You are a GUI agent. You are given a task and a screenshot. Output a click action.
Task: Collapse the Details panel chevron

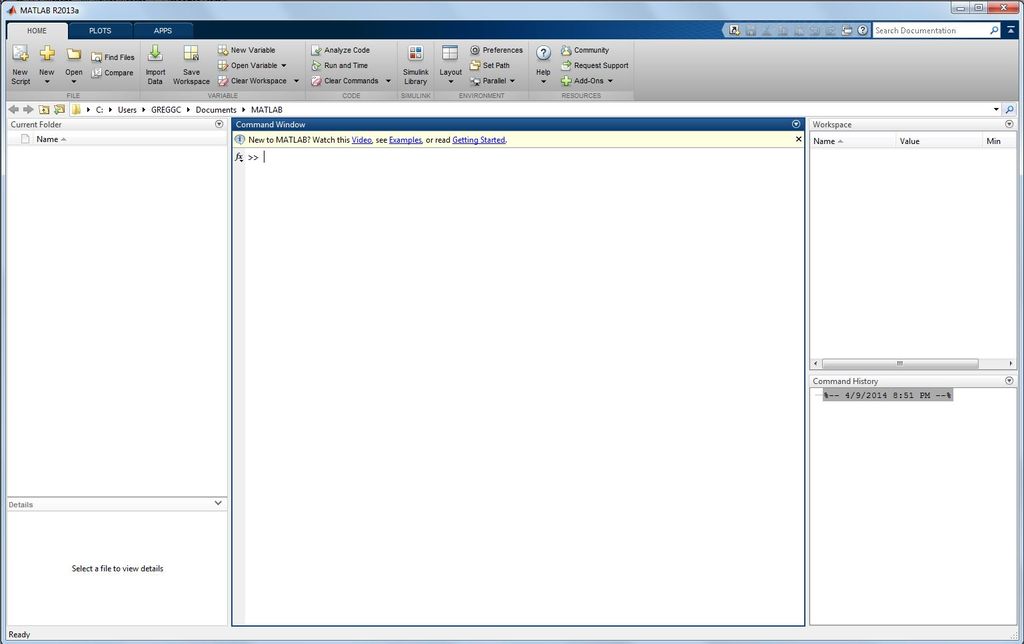218,504
